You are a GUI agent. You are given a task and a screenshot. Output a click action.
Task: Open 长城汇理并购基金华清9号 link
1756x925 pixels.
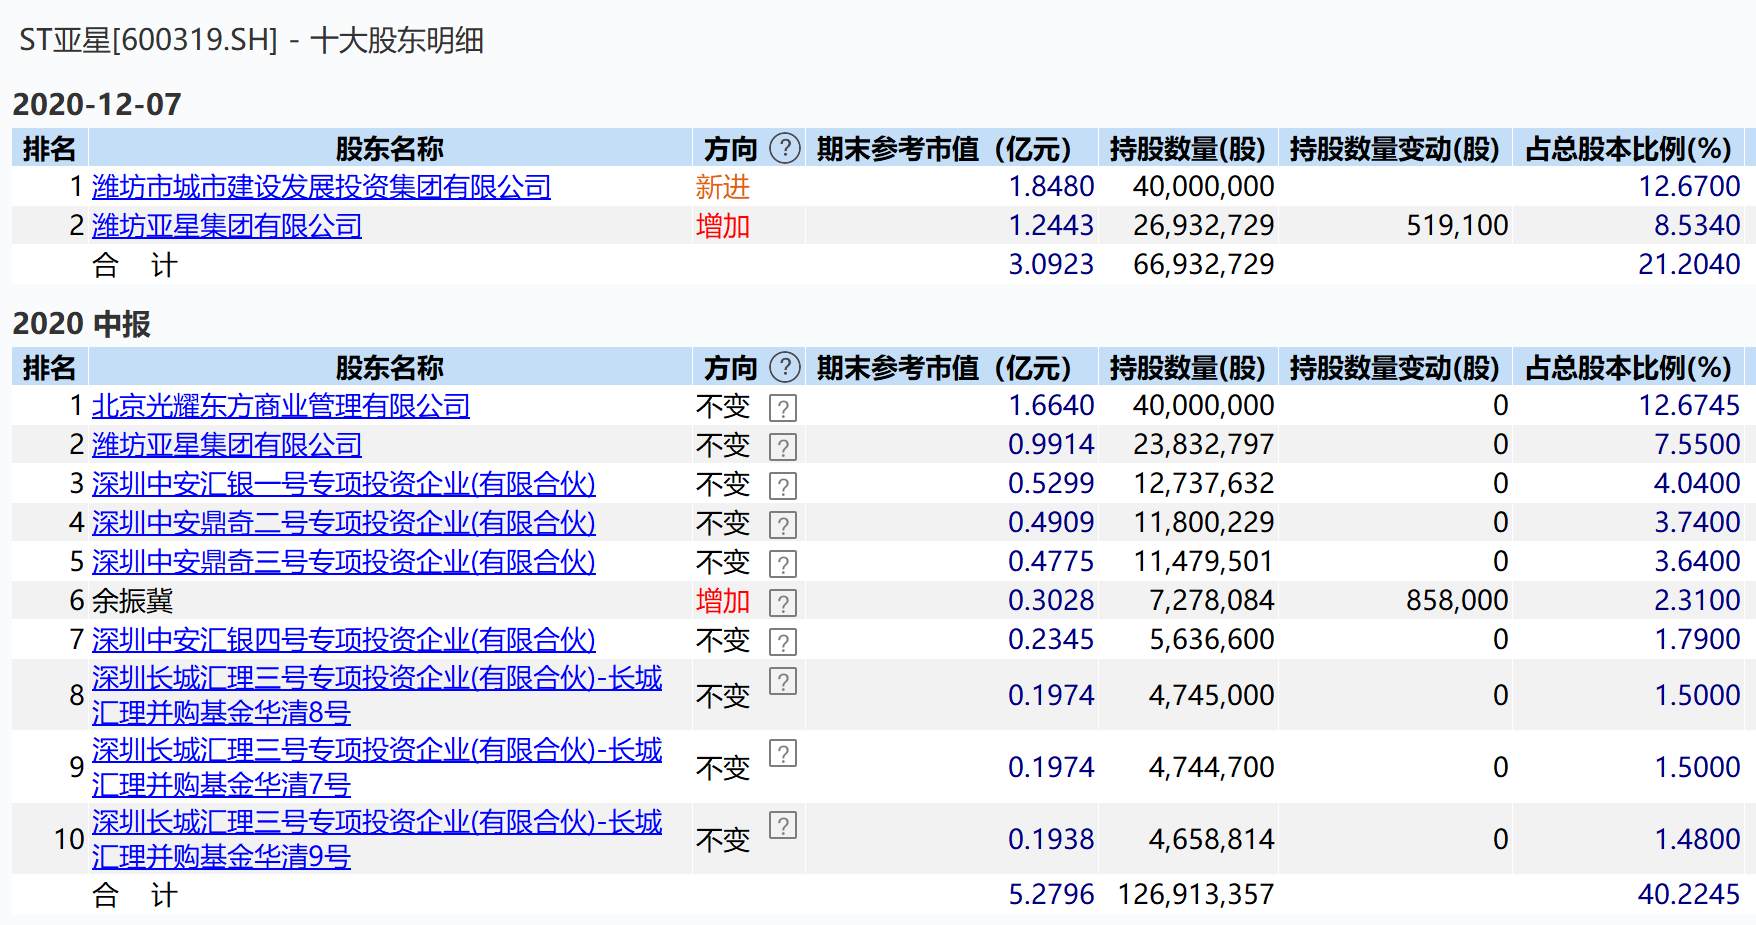pyautogui.click(x=377, y=839)
